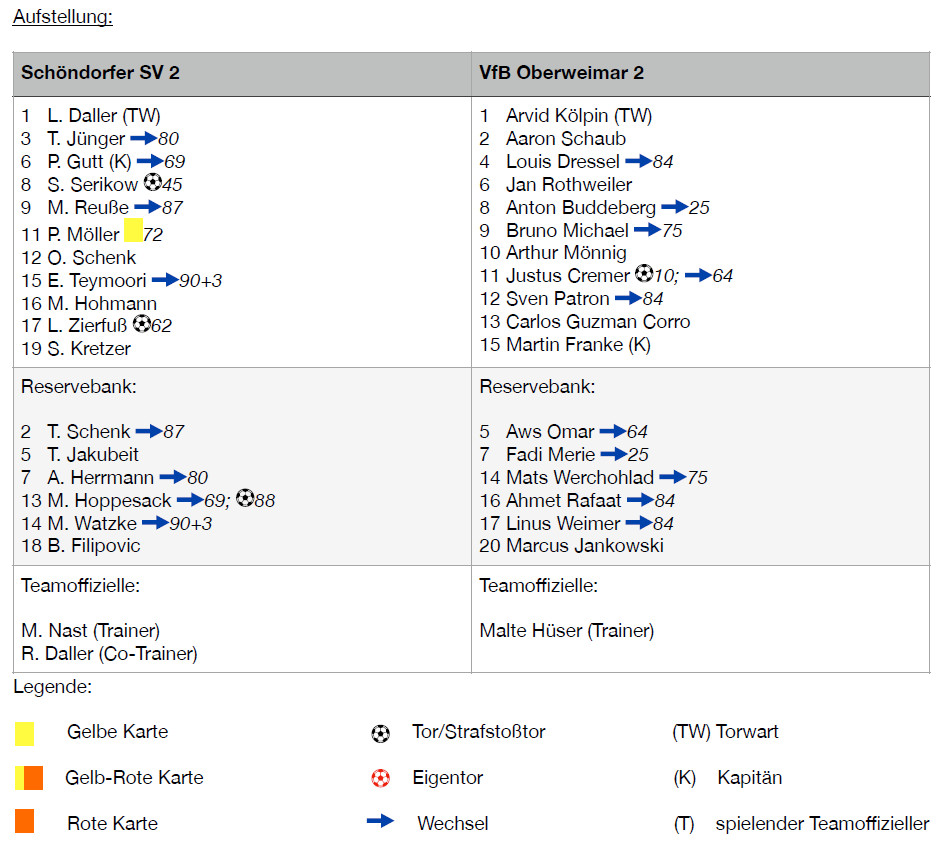Click the yellow card beside P. Möller
Viewport: 945px width, 857px height.
point(133,231)
